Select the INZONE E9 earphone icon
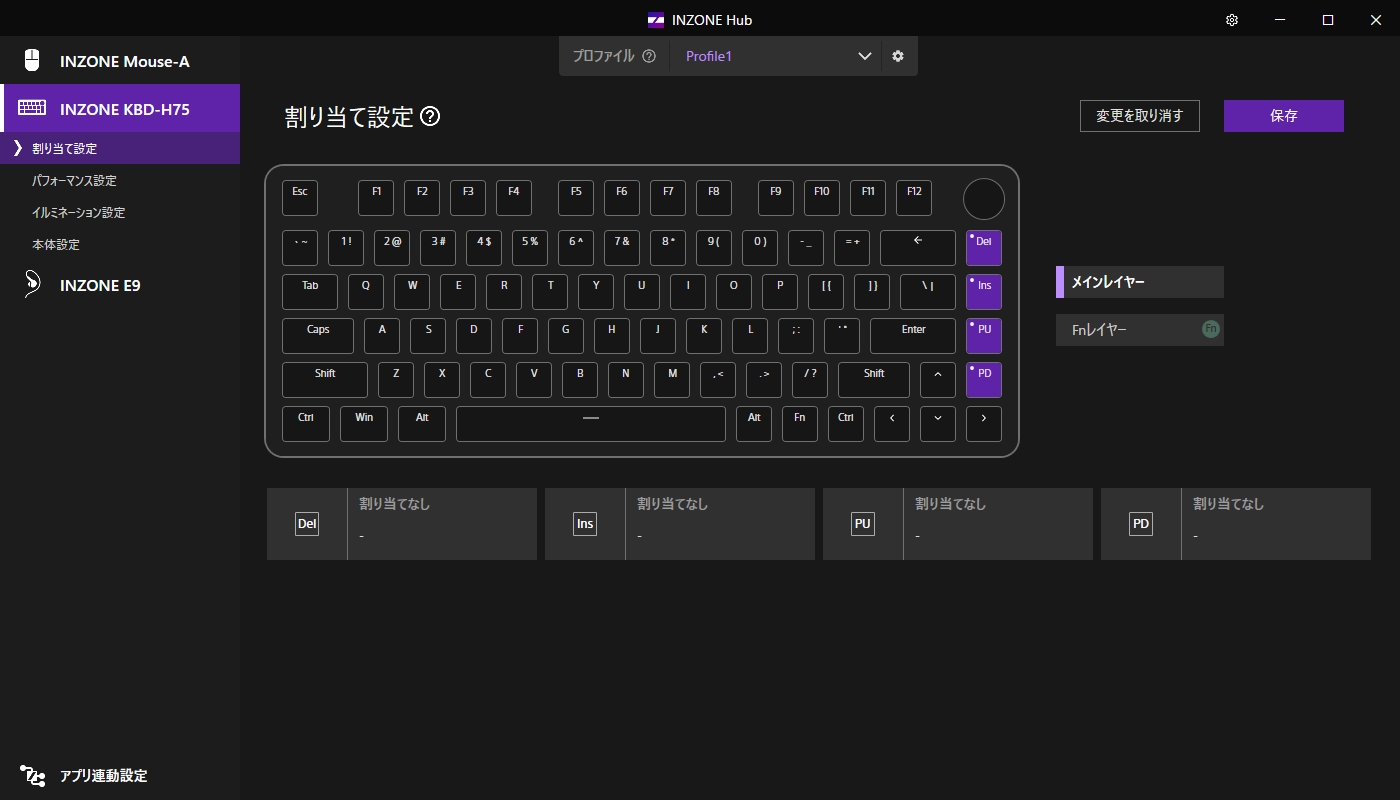 [32, 285]
